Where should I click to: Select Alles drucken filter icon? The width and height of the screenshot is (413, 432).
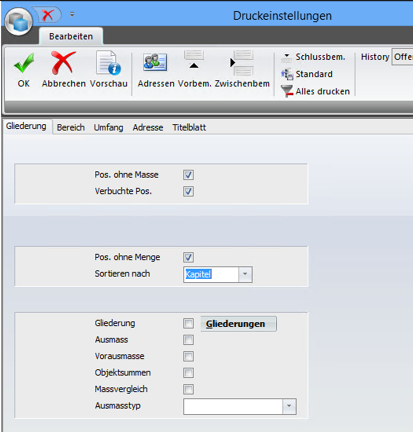point(287,91)
